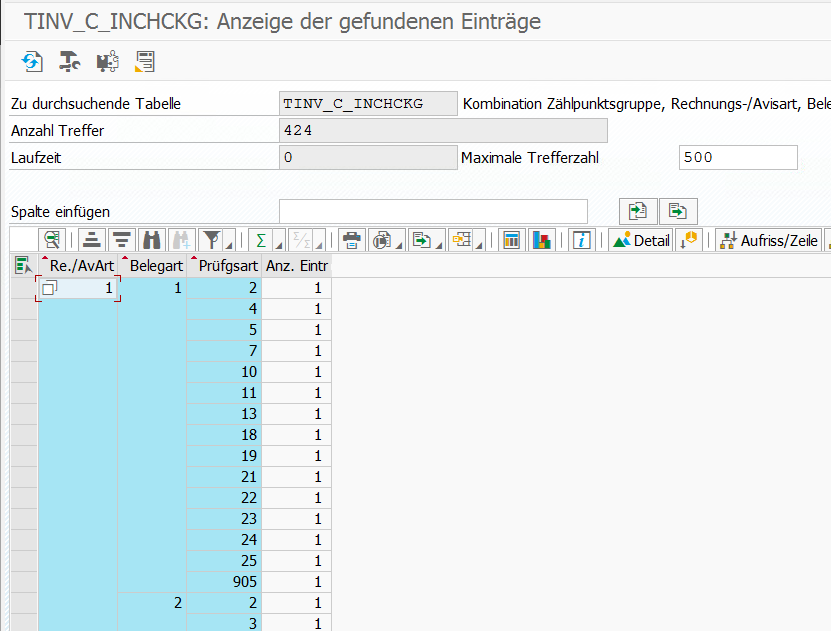Click the Maximale Trefferzahl field
Image resolution: width=831 pixels, height=631 pixels.
tap(737, 158)
